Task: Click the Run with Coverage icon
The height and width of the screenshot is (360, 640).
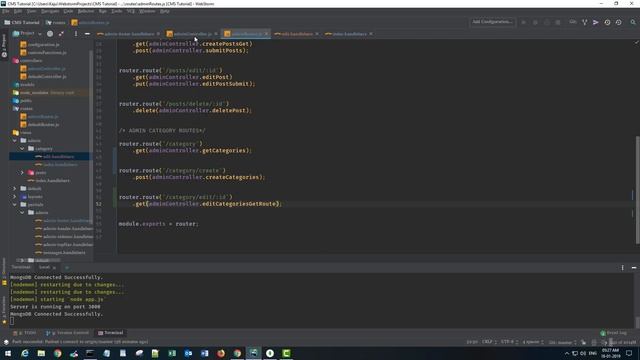Action: [547, 22]
